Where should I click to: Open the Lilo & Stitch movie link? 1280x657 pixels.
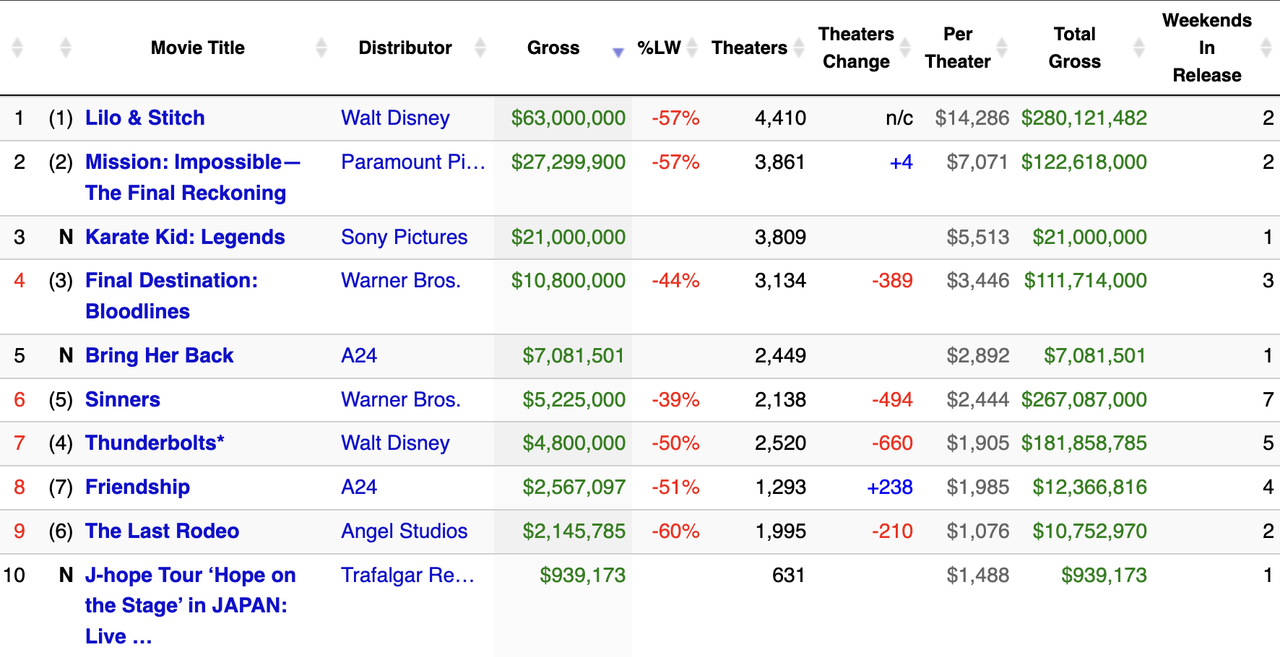(145, 118)
